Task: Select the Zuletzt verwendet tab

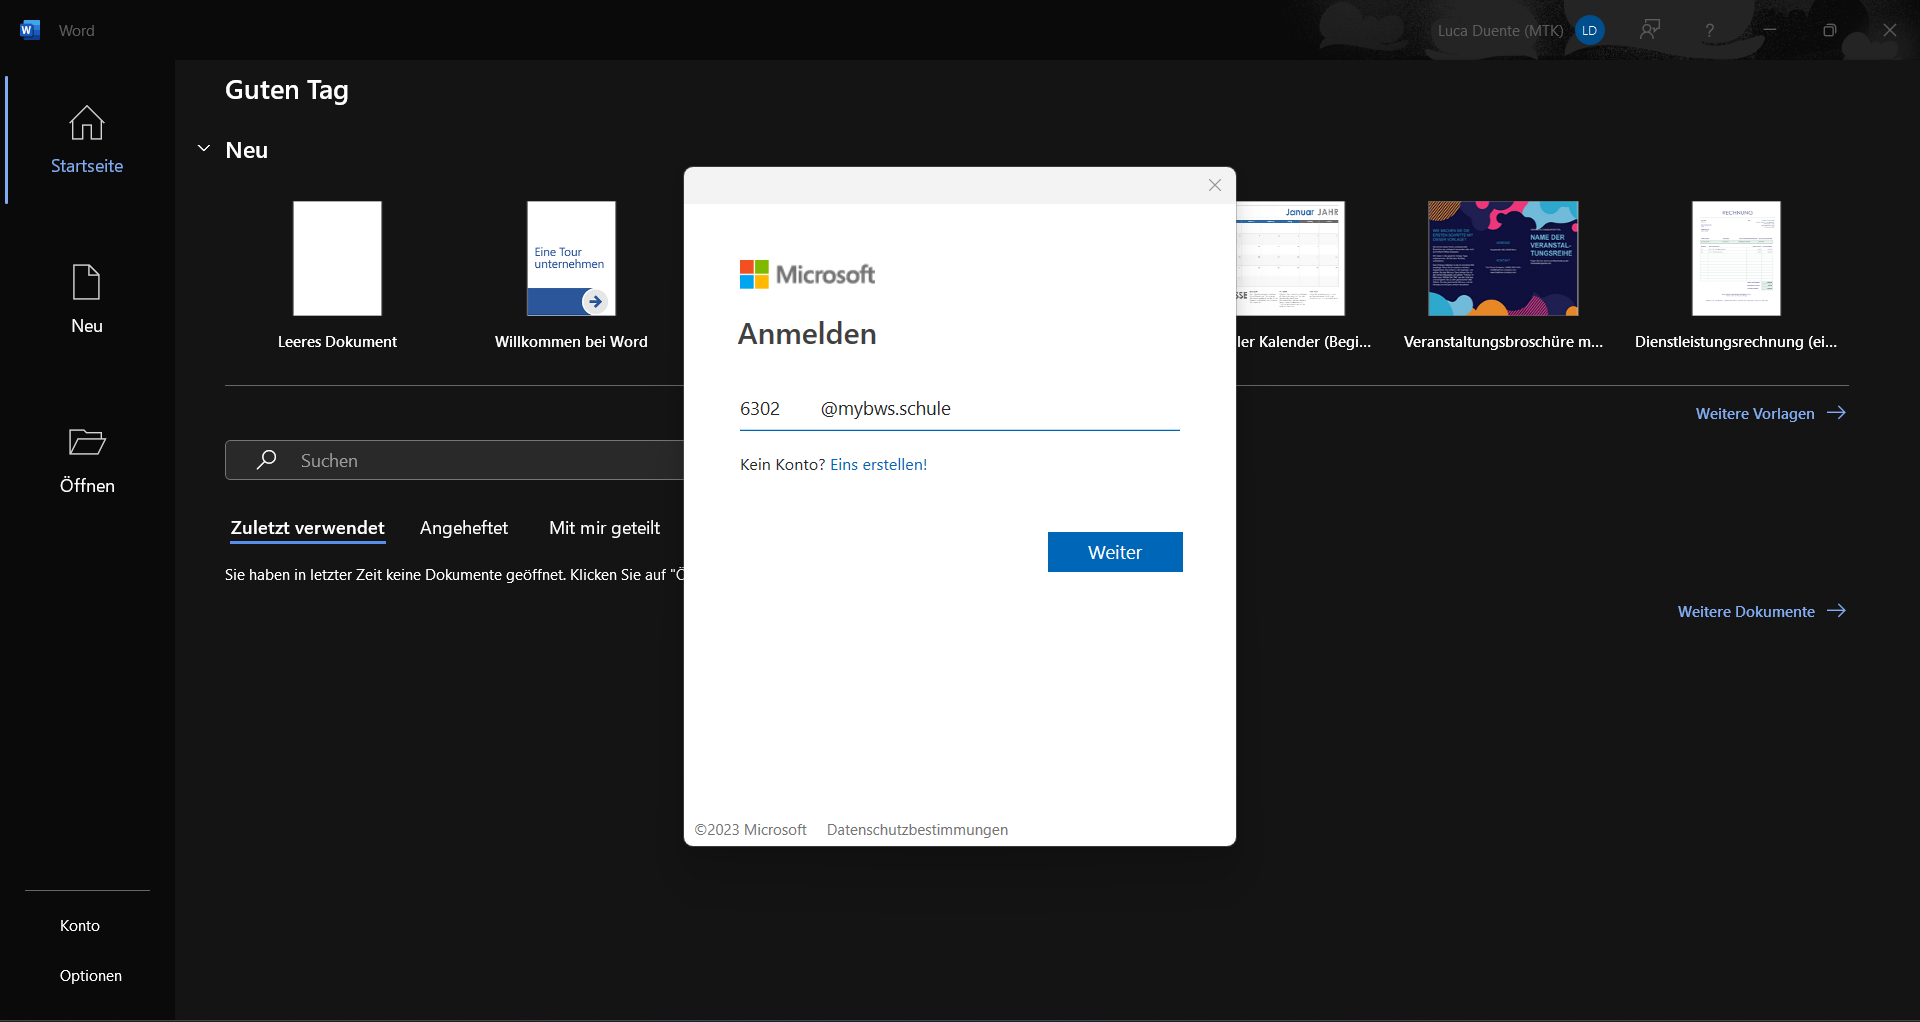Action: [307, 528]
